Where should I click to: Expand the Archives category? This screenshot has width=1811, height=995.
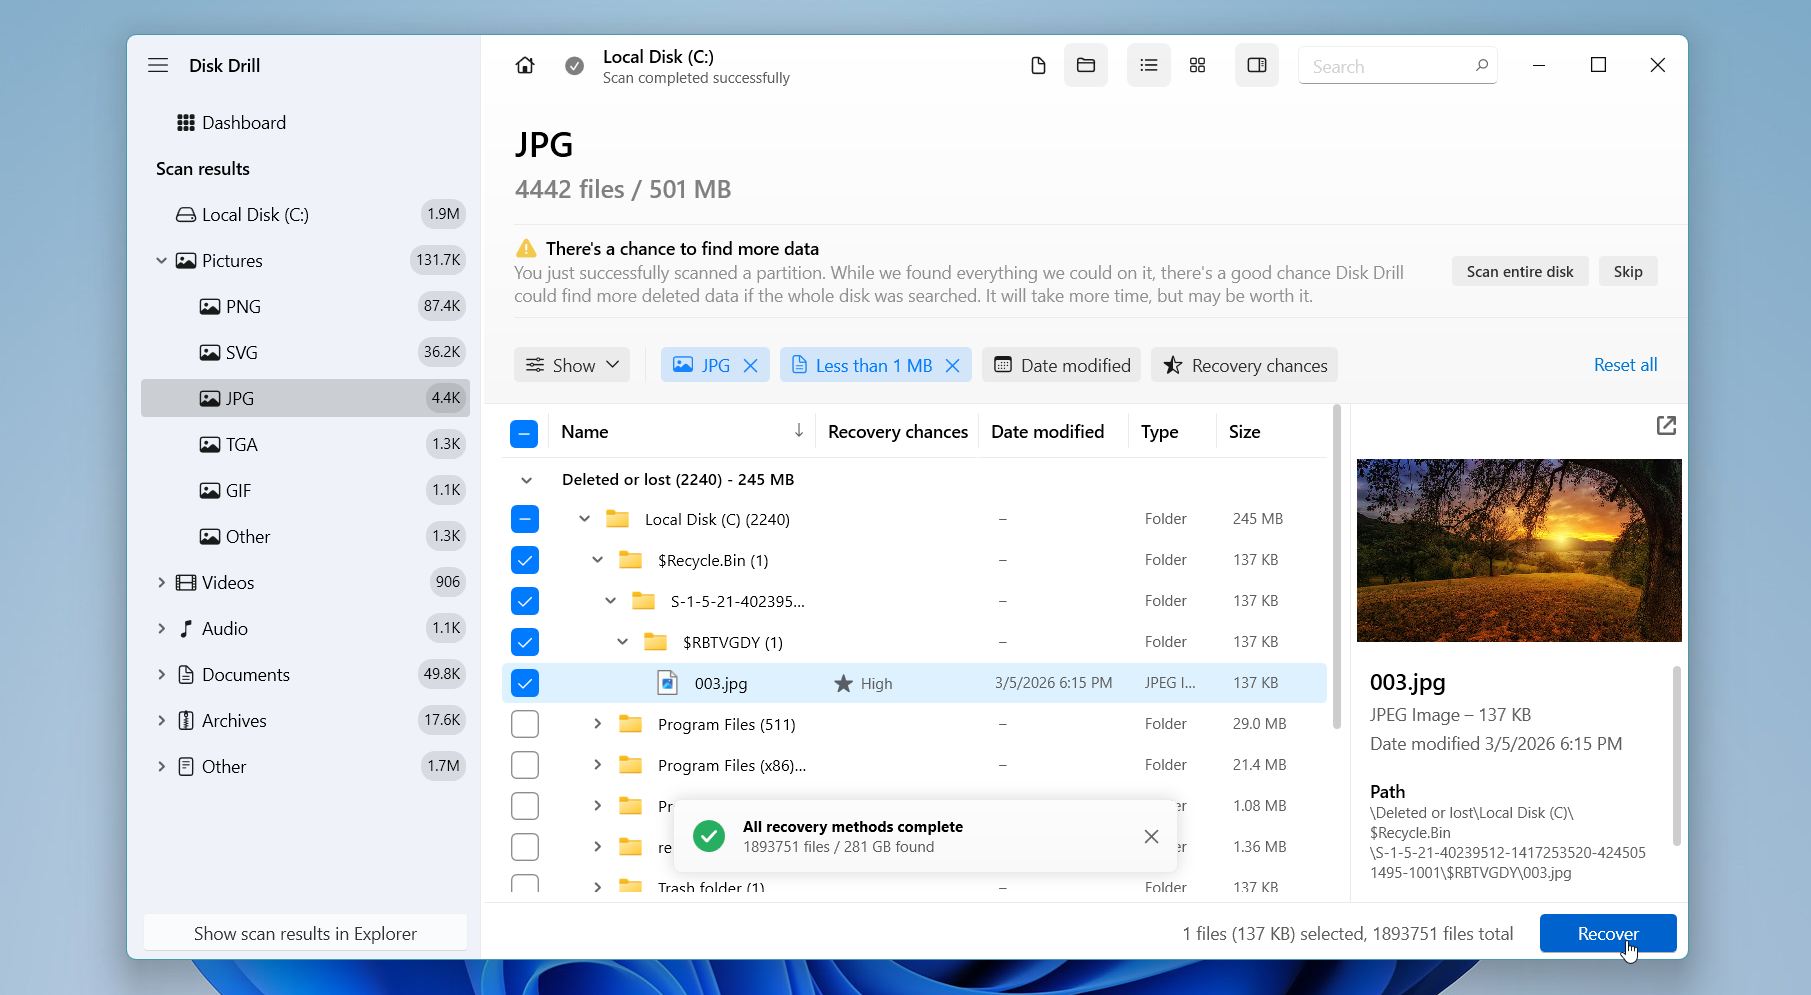click(x=161, y=721)
